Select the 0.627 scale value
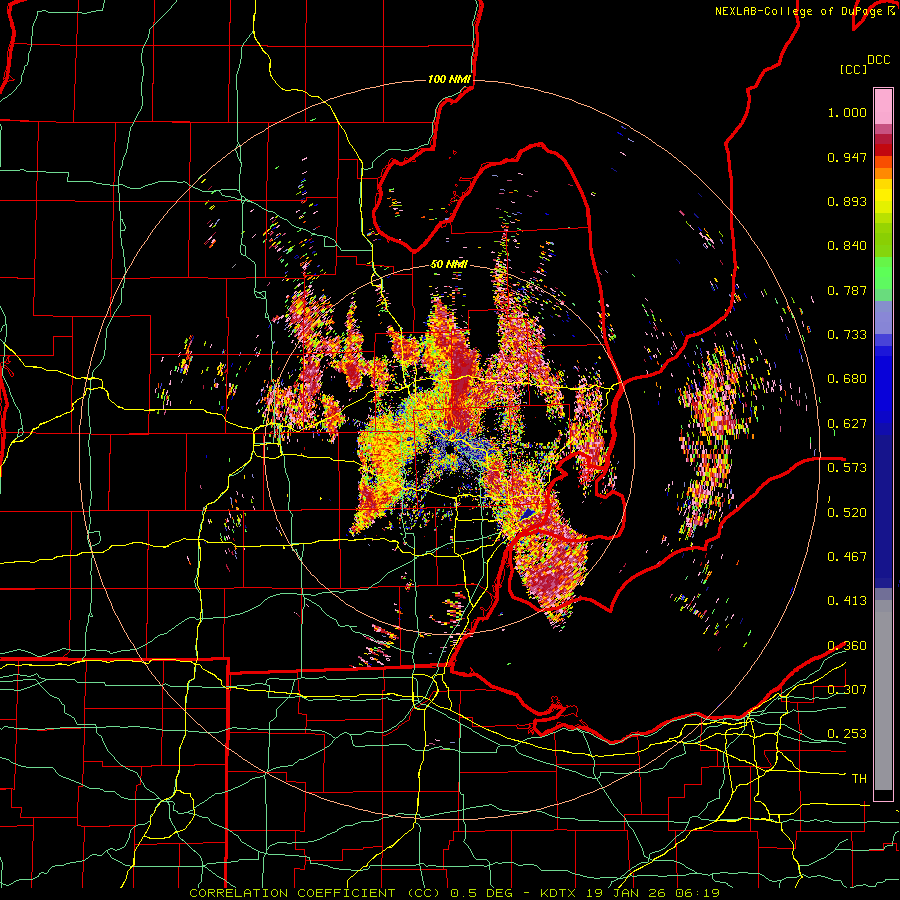This screenshot has height=900, width=900. [847, 424]
